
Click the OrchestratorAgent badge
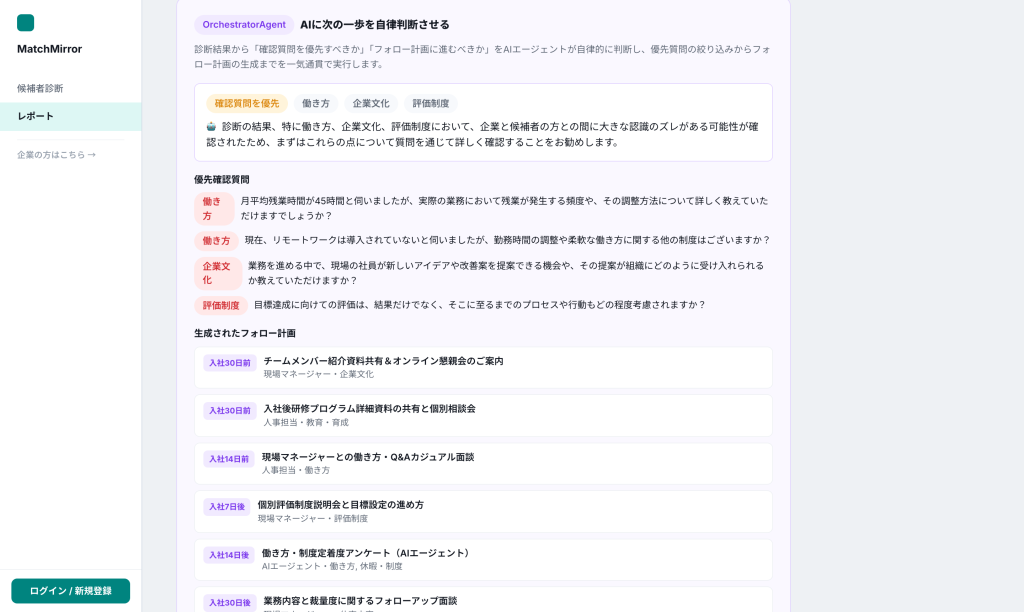[244, 25]
